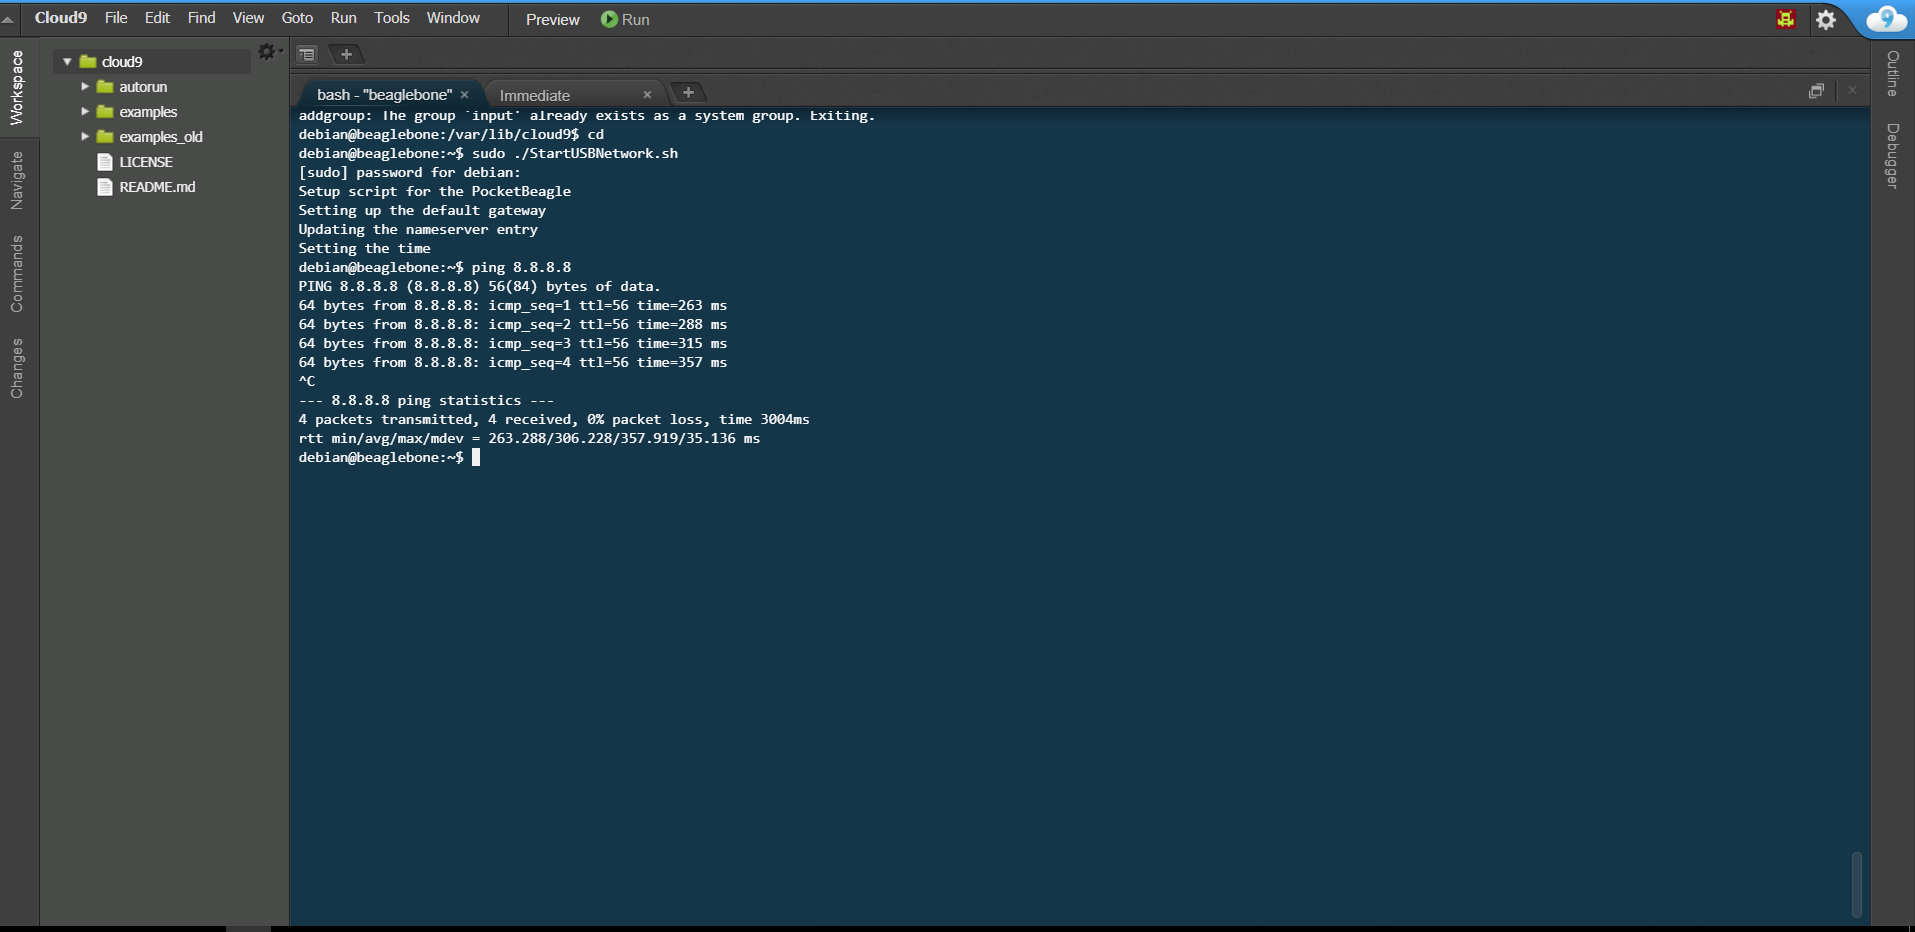Open the settings gear in the top-right

tap(1827, 19)
